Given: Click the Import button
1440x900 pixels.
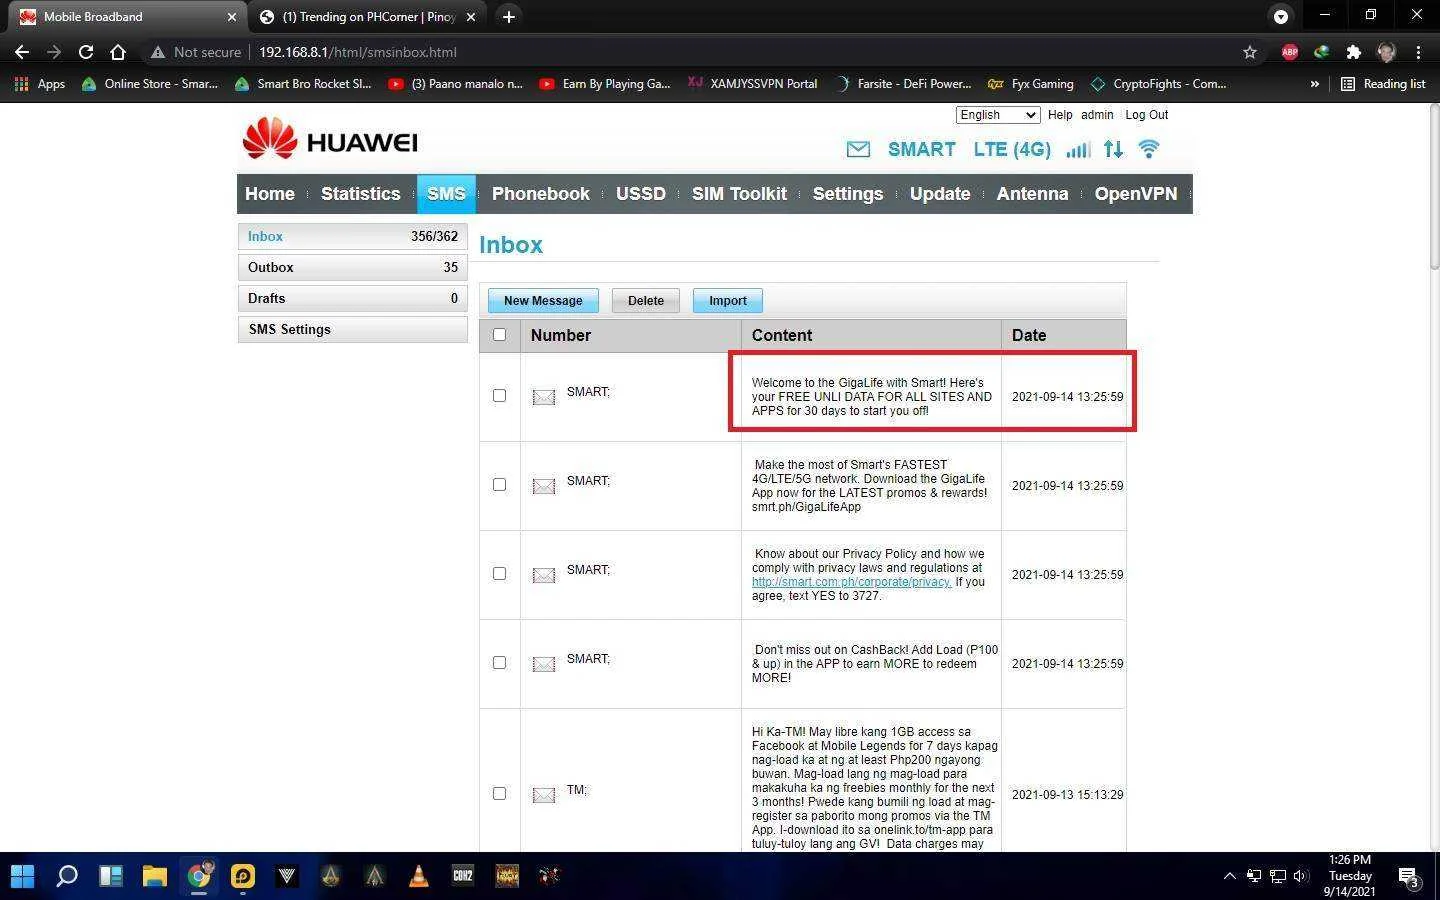Looking at the screenshot, I should pos(728,301).
